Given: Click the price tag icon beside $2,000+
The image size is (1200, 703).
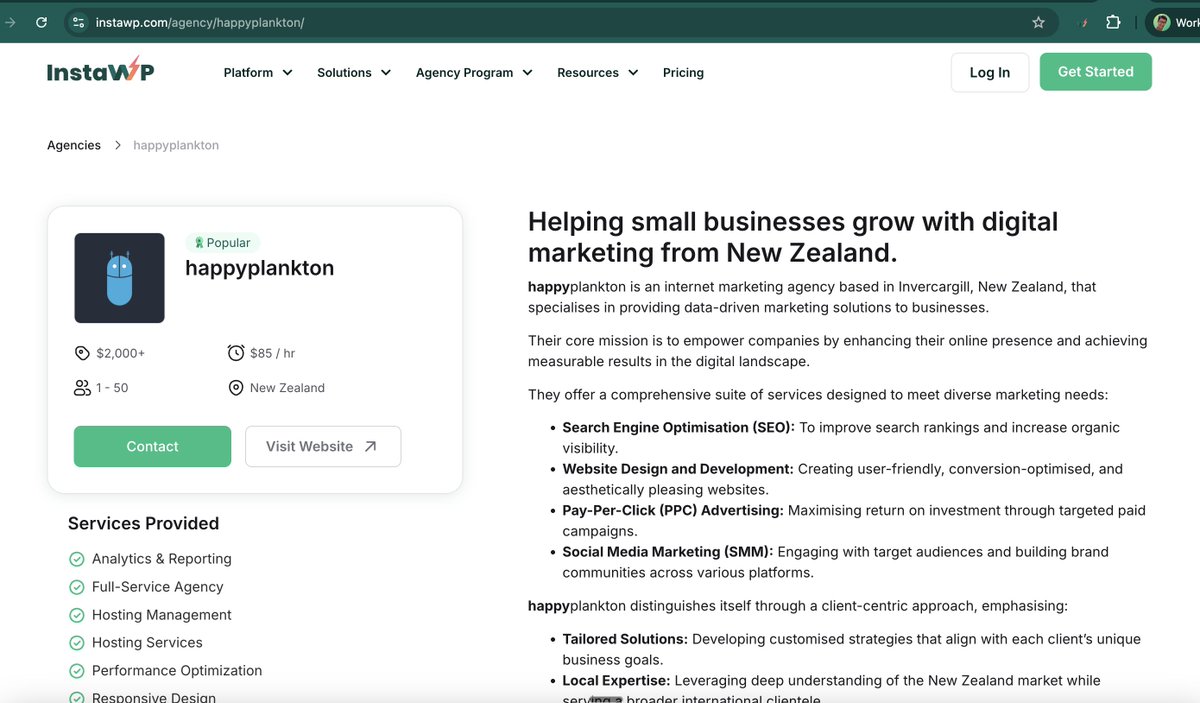Looking at the screenshot, I should (82, 353).
